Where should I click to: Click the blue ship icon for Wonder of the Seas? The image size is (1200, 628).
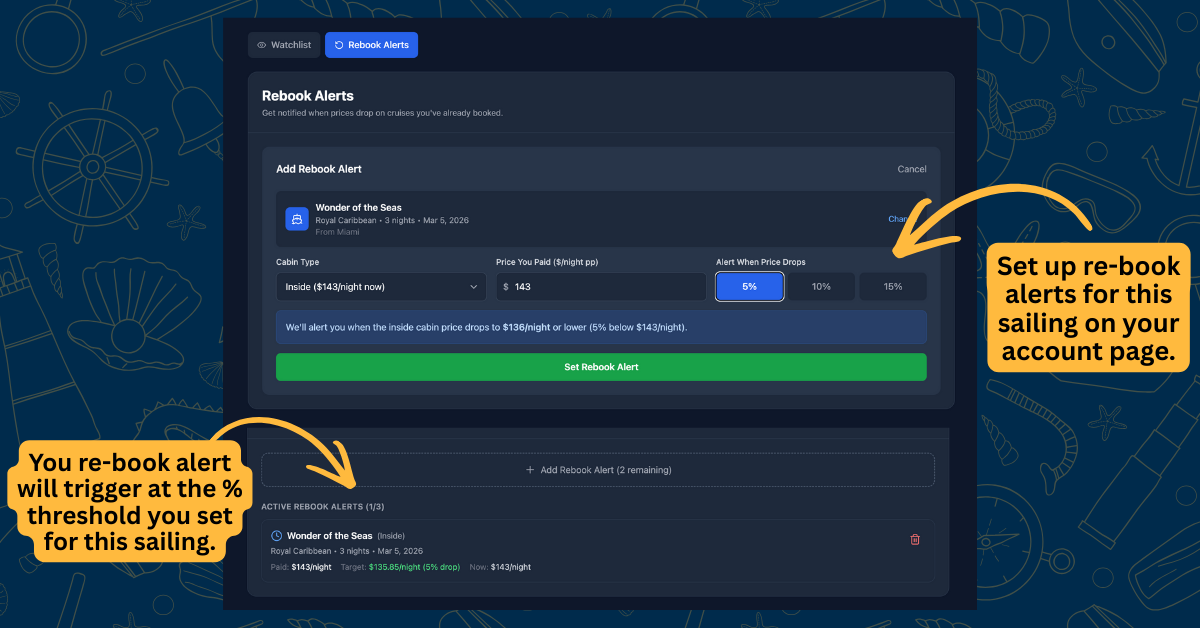(296, 218)
